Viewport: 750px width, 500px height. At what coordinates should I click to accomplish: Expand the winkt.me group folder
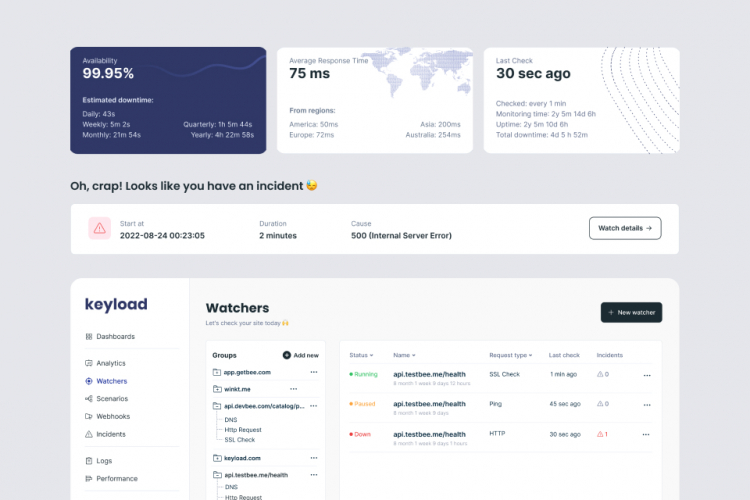tap(217, 389)
